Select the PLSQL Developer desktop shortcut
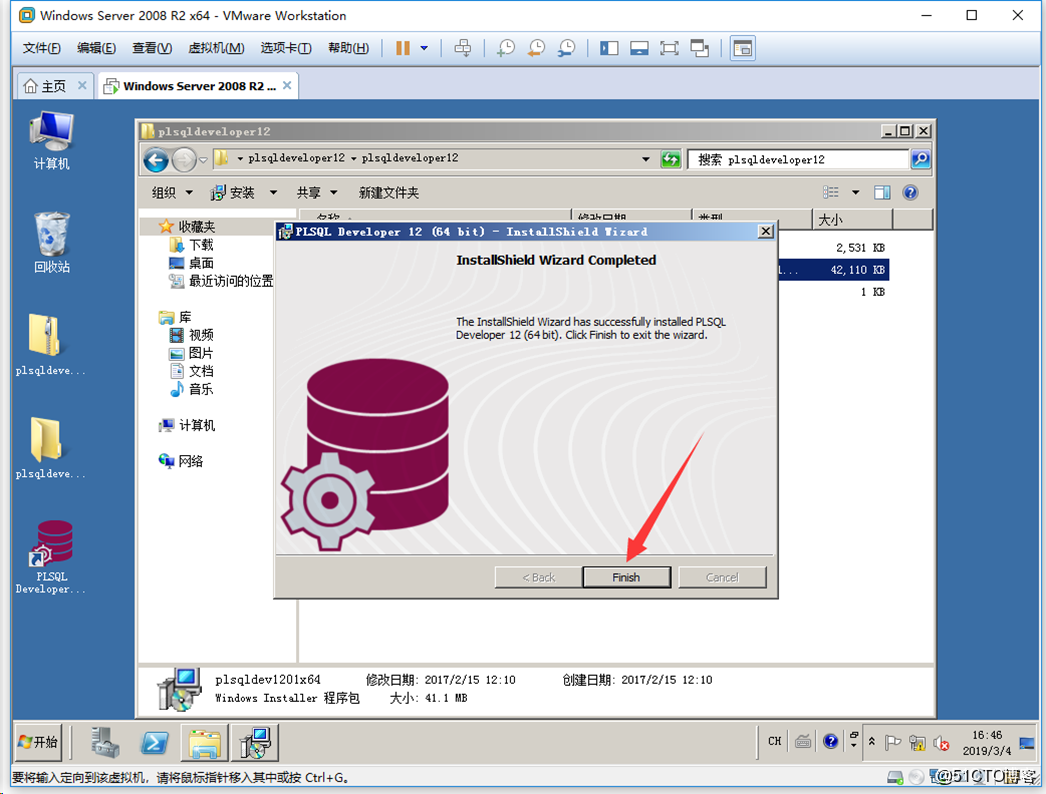 click(51, 558)
